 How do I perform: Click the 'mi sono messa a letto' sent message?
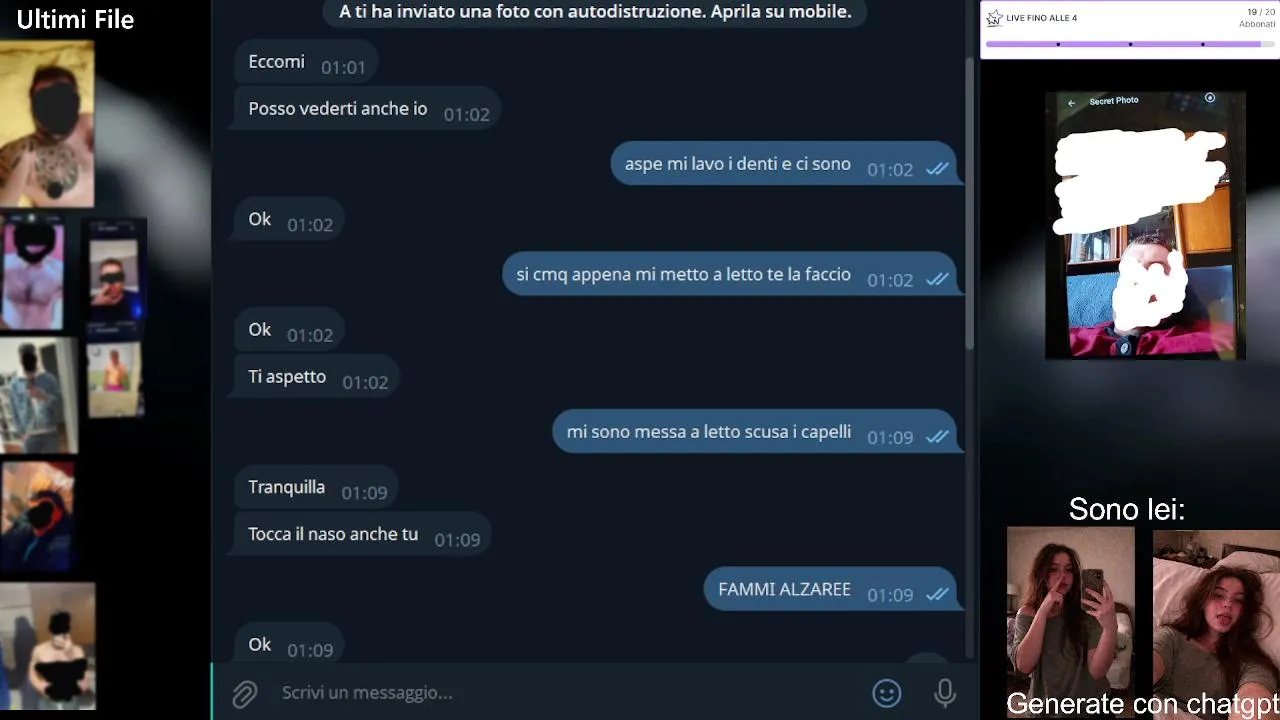pyautogui.click(x=757, y=433)
